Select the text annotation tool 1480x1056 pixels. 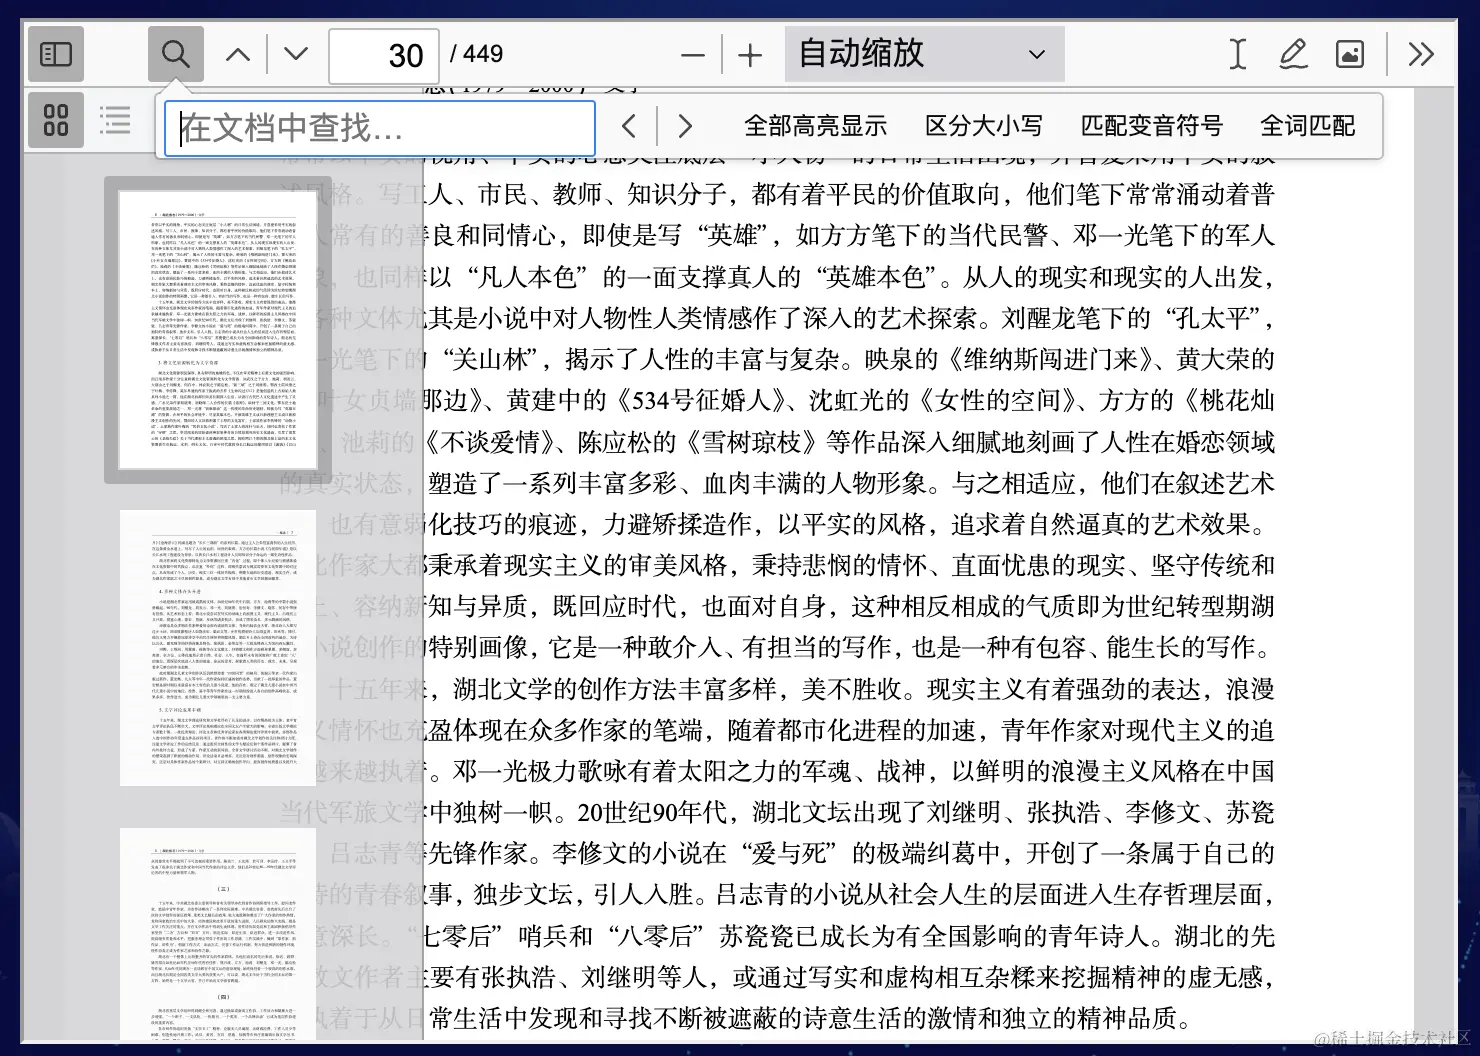click(1236, 54)
